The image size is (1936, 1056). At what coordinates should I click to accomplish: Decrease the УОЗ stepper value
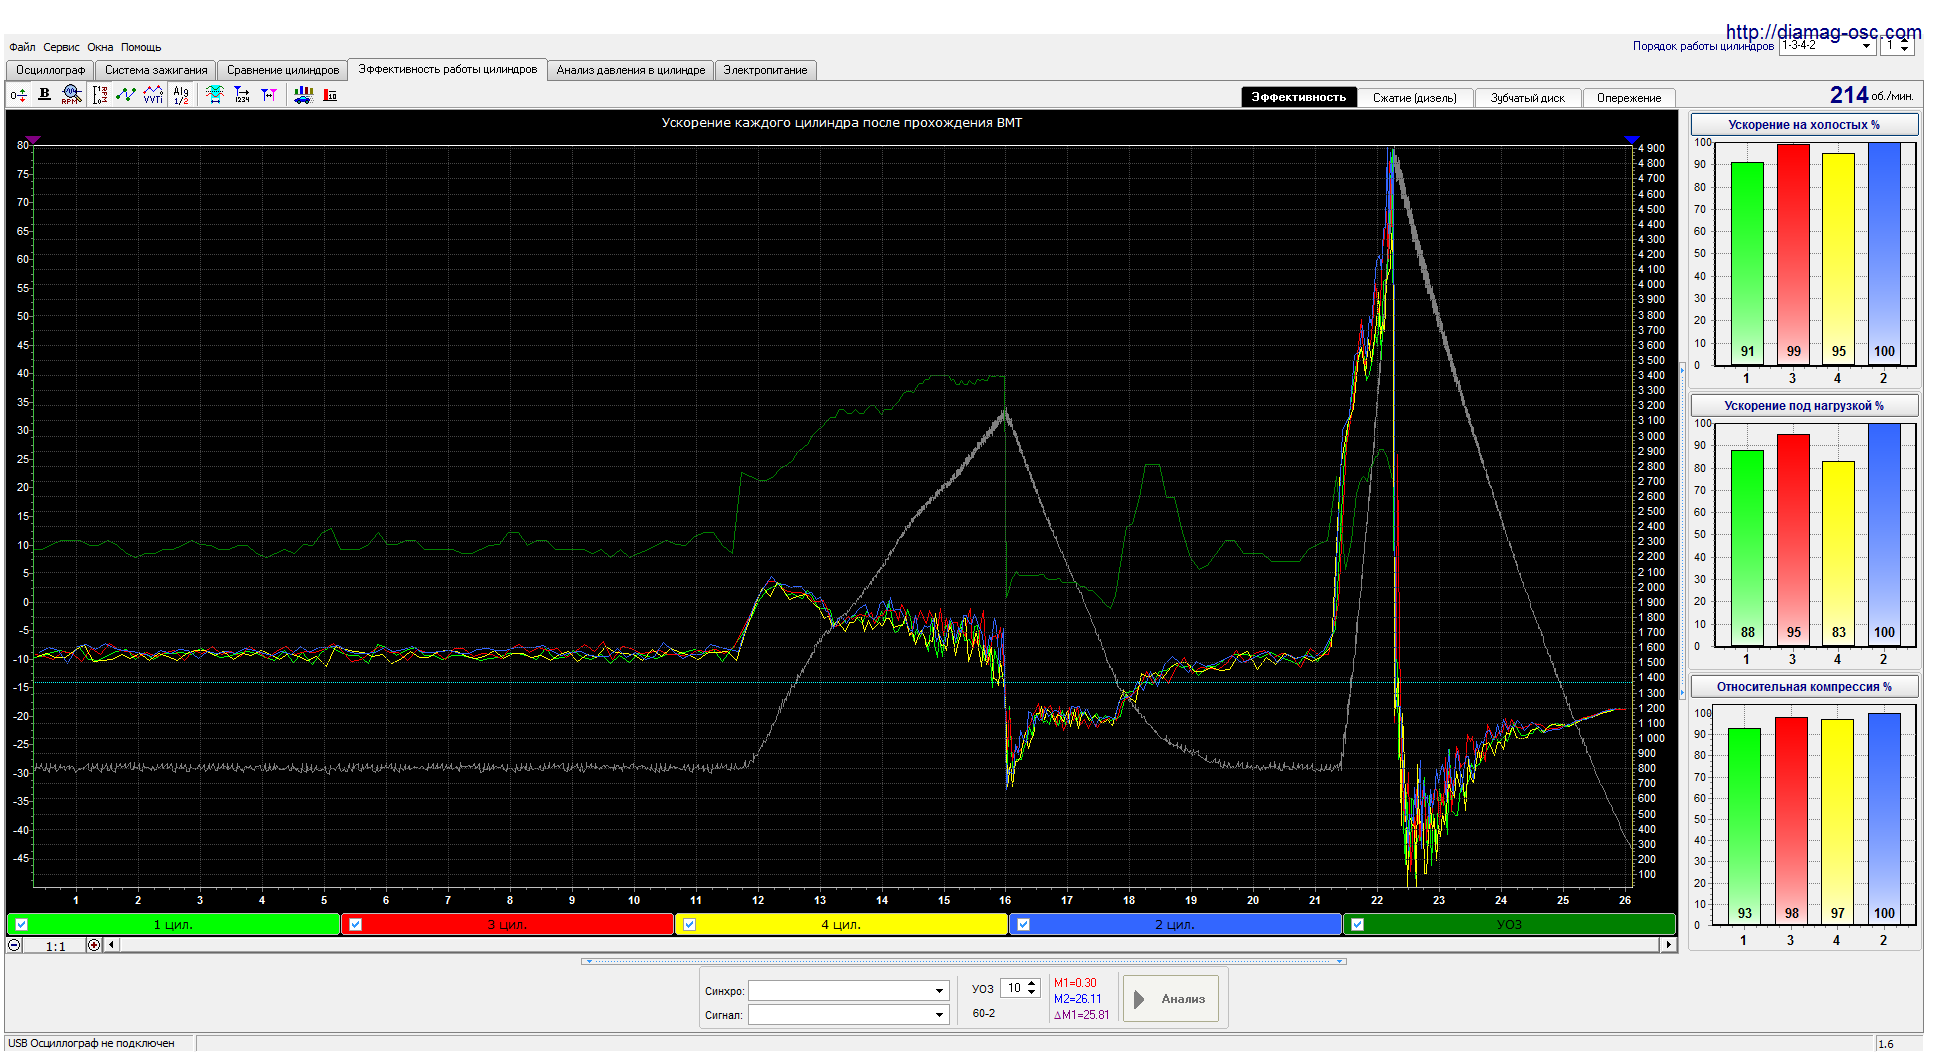[x=1032, y=993]
